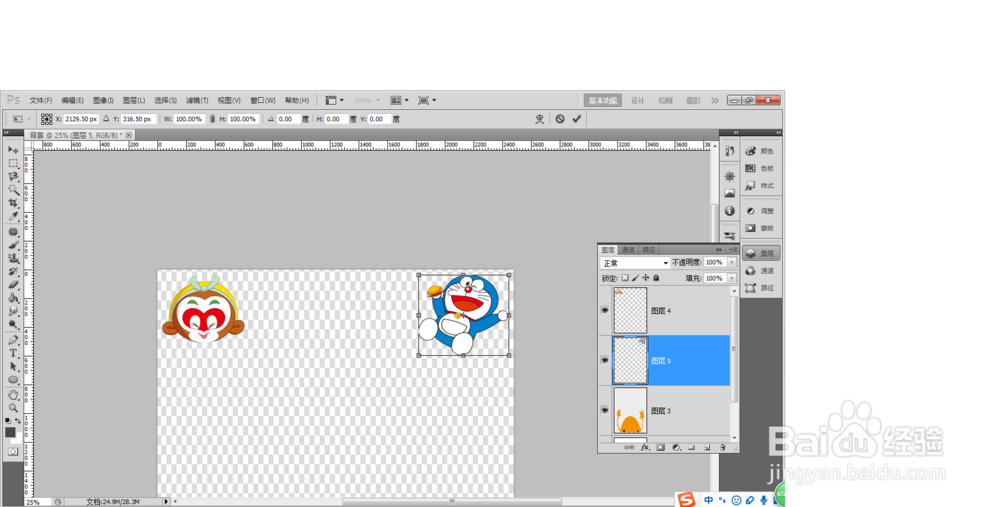Toggle lock transparent pixels
This screenshot has height=507, width=1000.
click(x=625, y=278)
